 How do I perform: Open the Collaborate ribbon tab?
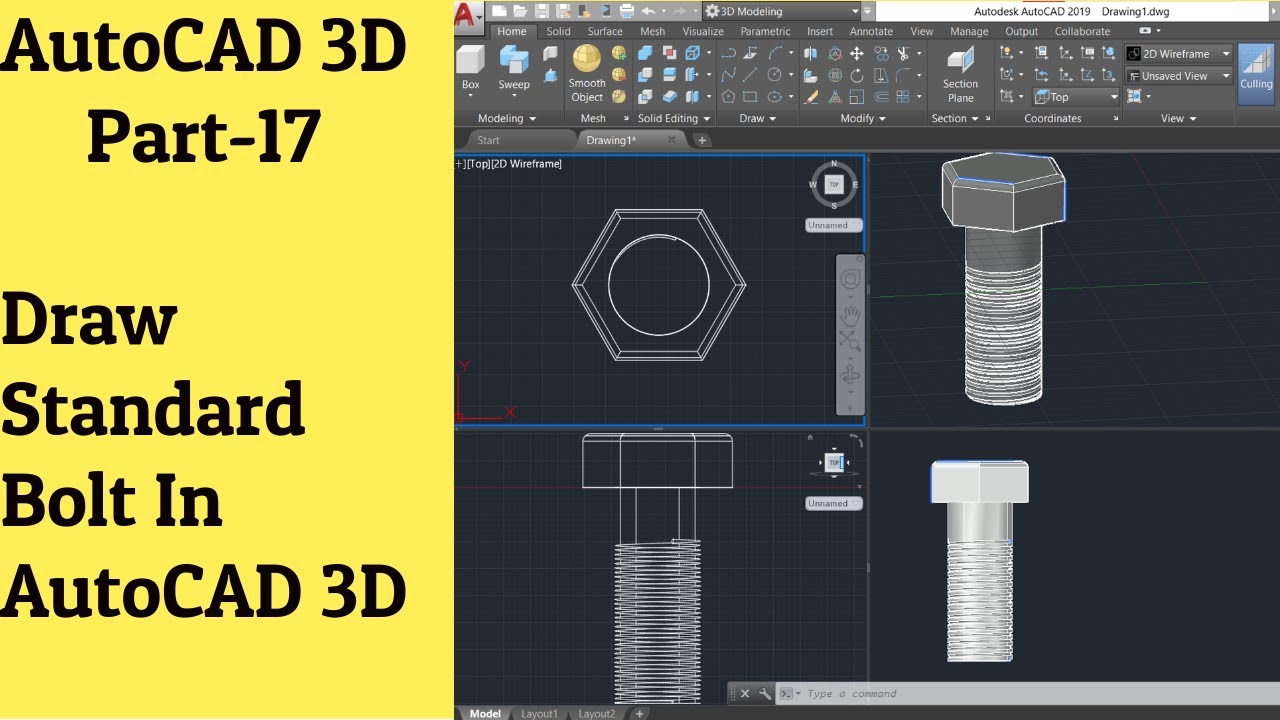pyautogui.click(x=1082, y=31)
